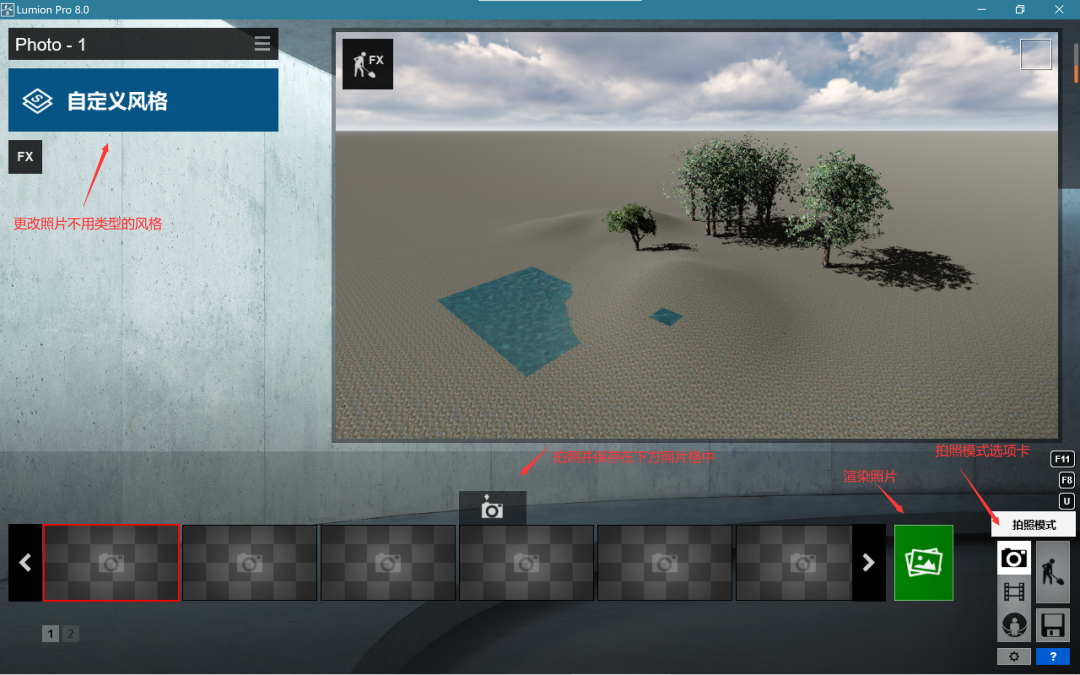Select the fourth empty photo slot
The image size is (1080, 675).
pyautogui.click(x=526, y=563)
